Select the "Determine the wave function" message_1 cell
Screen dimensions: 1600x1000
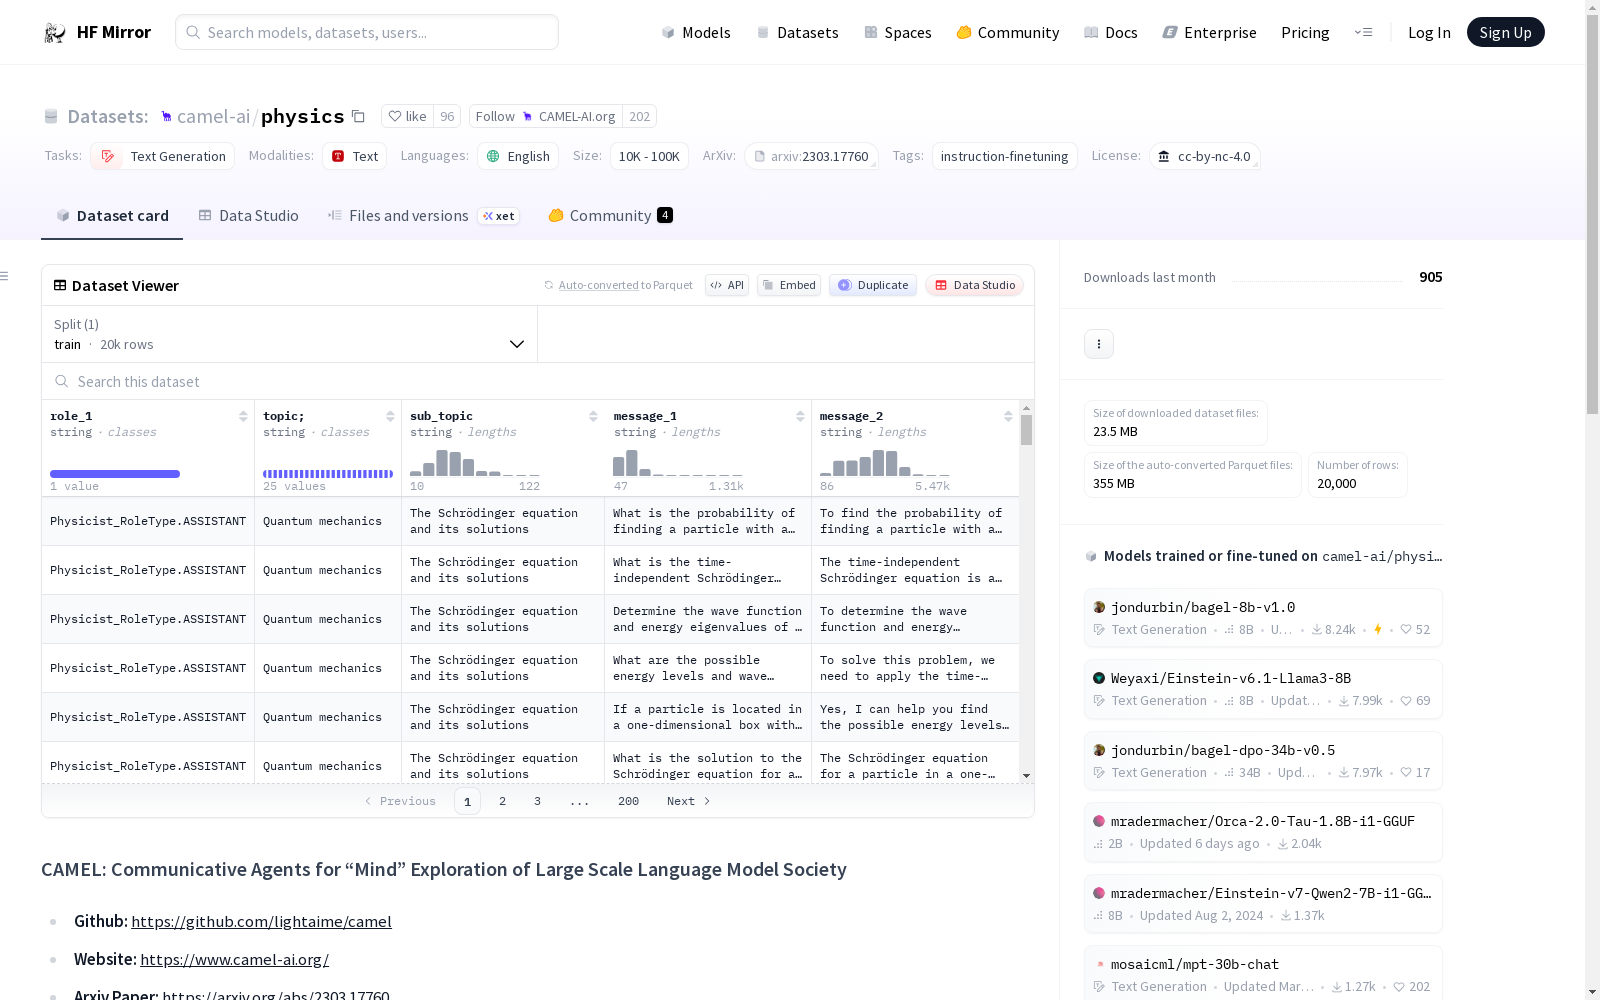click(708, 619)
